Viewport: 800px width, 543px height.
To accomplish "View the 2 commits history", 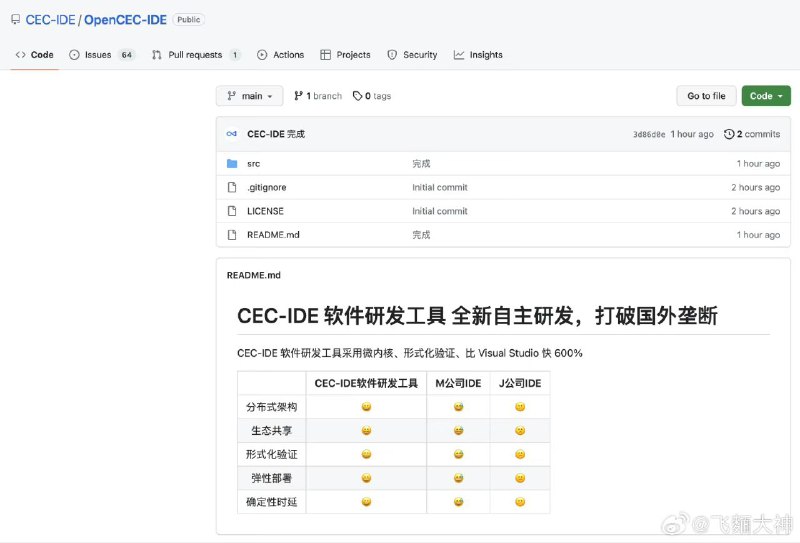I will pos(752,134).
